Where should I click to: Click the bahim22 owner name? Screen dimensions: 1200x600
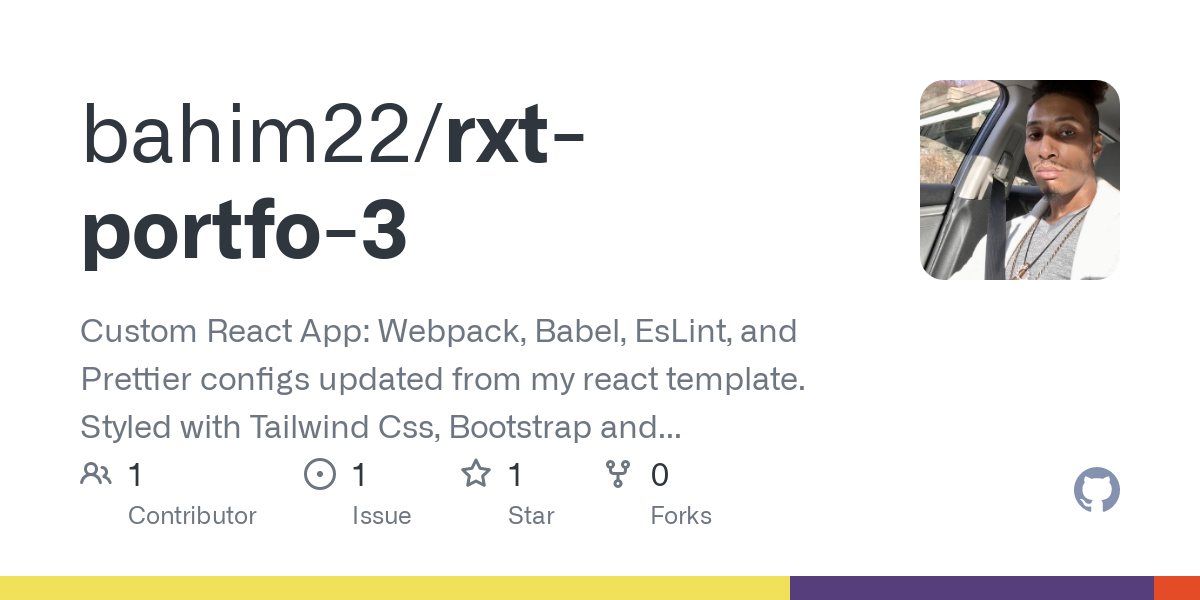[x=254, y=136]
